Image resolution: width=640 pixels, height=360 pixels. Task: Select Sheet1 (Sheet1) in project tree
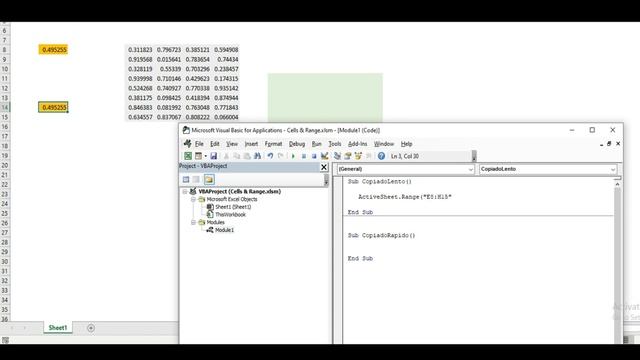pos(233,207)
